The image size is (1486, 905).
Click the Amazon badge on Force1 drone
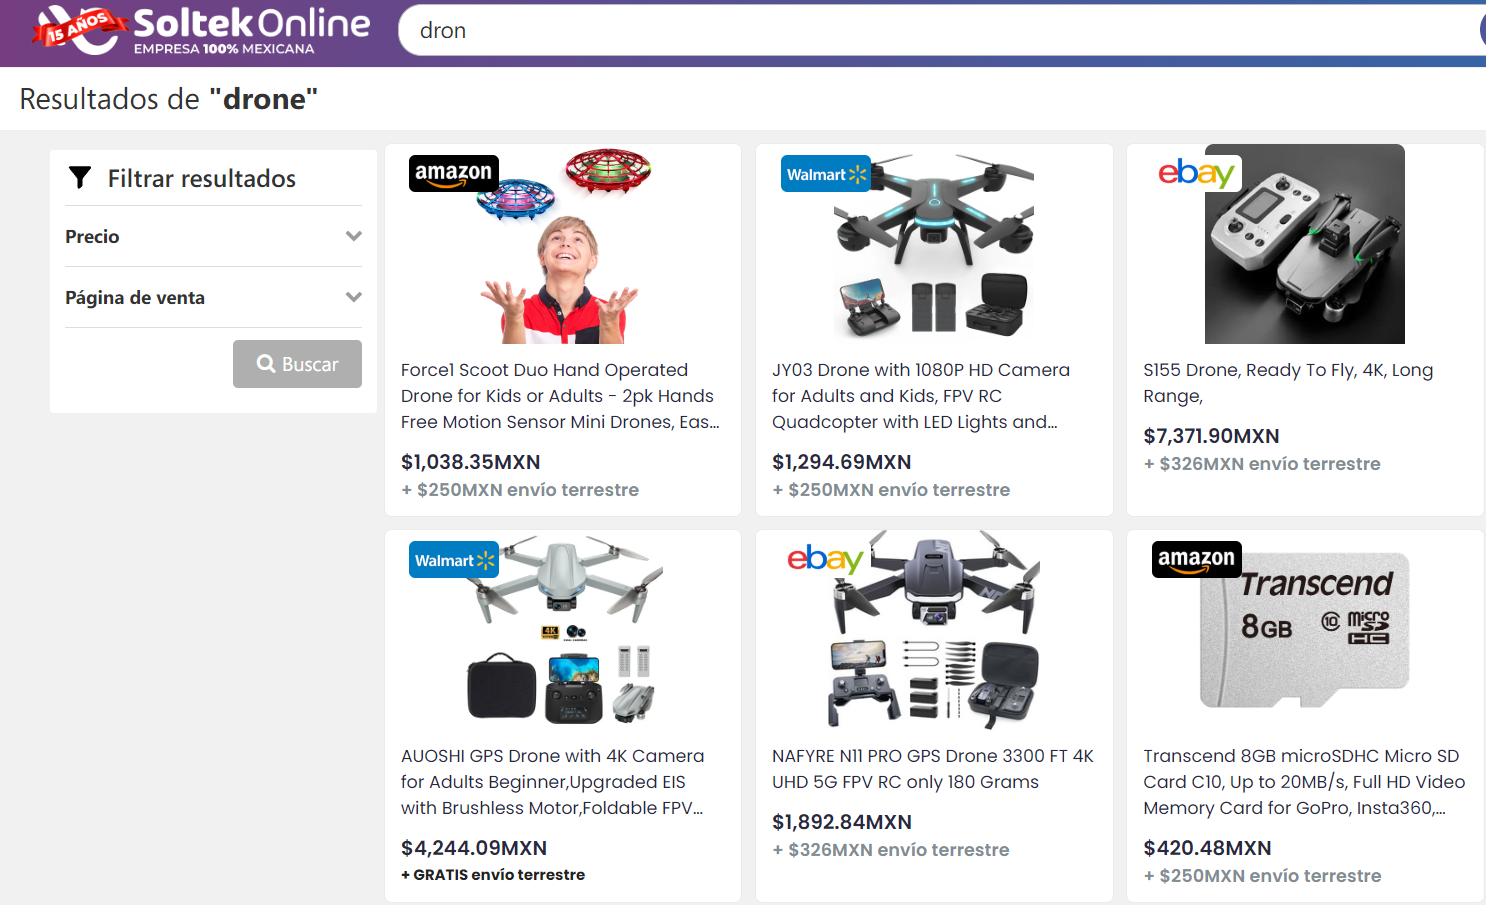click(x=454, y=173)
